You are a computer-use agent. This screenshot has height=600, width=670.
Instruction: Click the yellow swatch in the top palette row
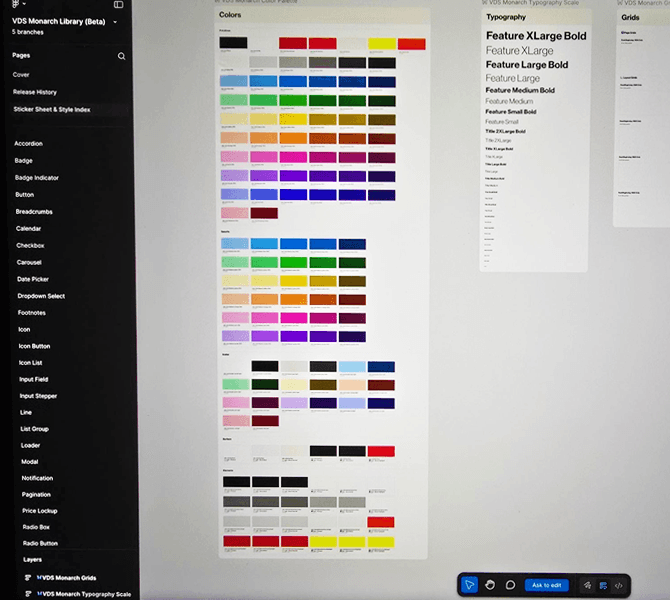coord(382,44)
